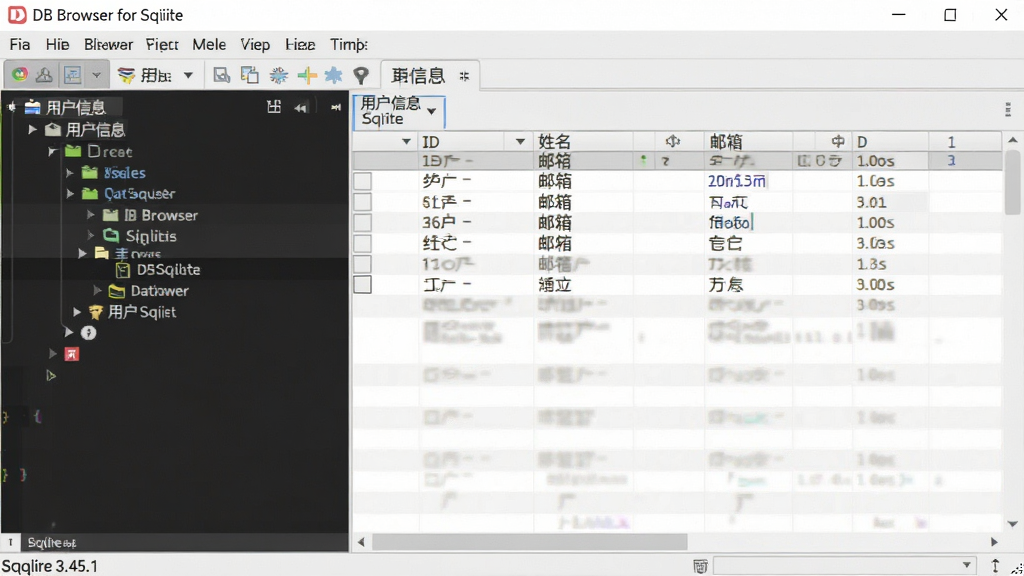Click the blue snowflake burst toolbar icon
Image resolution: width=1024 pixels, height=576 pixels.
point(279,75)
